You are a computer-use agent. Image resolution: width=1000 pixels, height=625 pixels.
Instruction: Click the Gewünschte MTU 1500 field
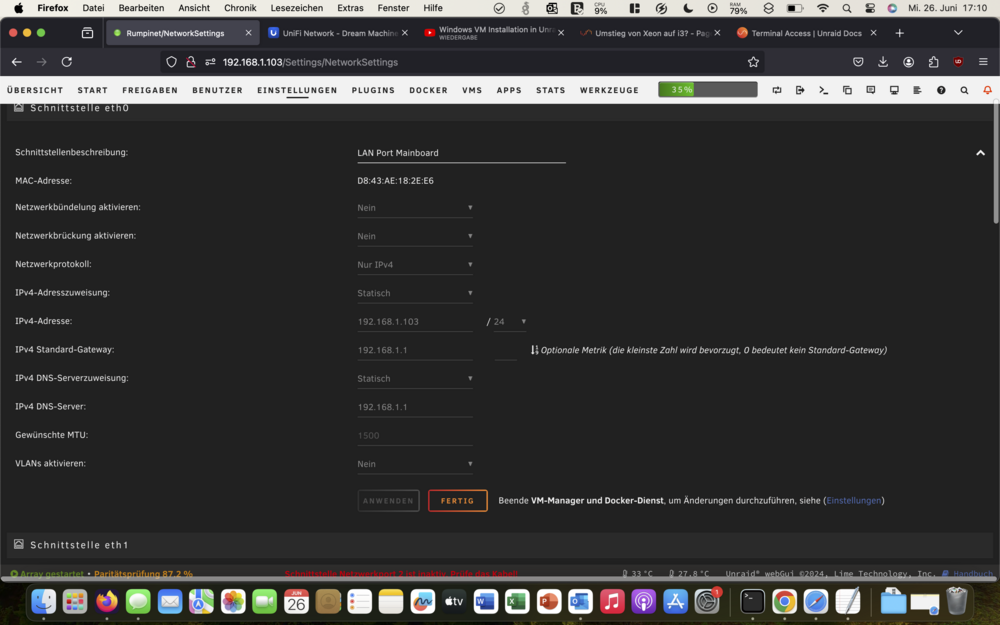click(x=415, y=436)
